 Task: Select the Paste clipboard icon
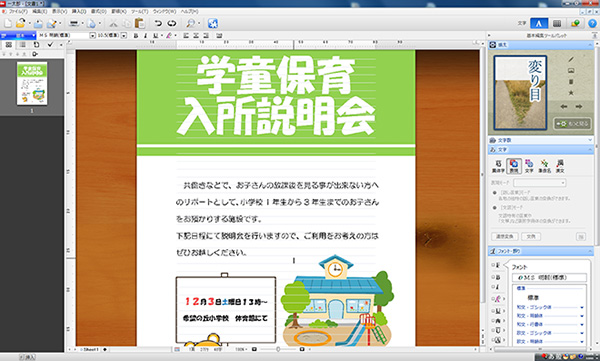[140, 23]
